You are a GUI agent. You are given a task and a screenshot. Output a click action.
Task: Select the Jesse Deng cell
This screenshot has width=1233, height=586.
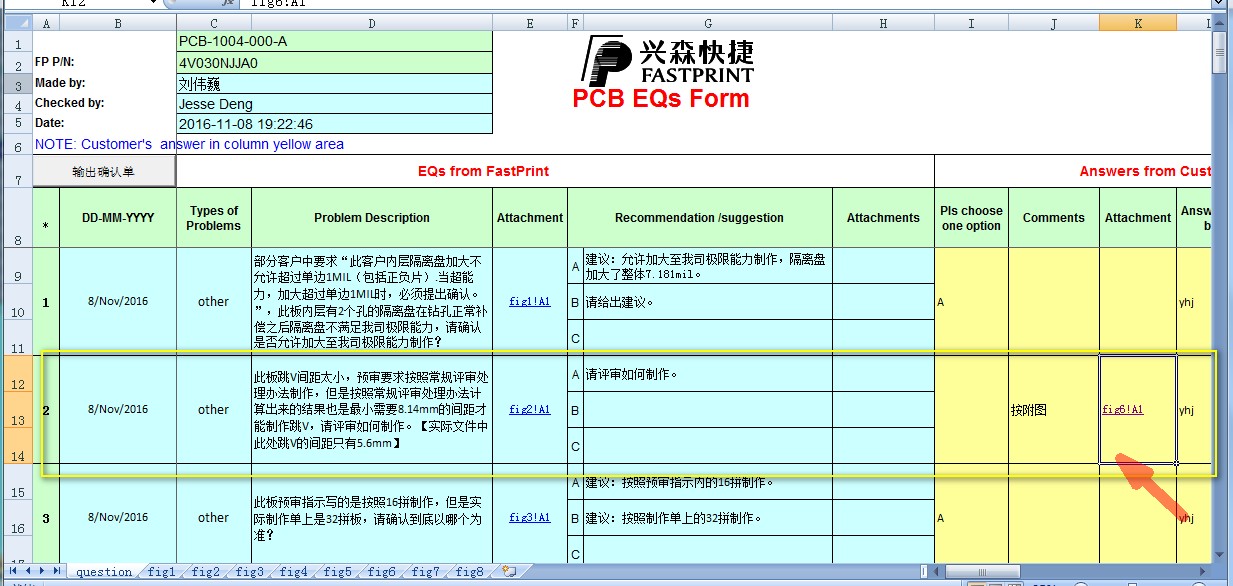(334, 104)
